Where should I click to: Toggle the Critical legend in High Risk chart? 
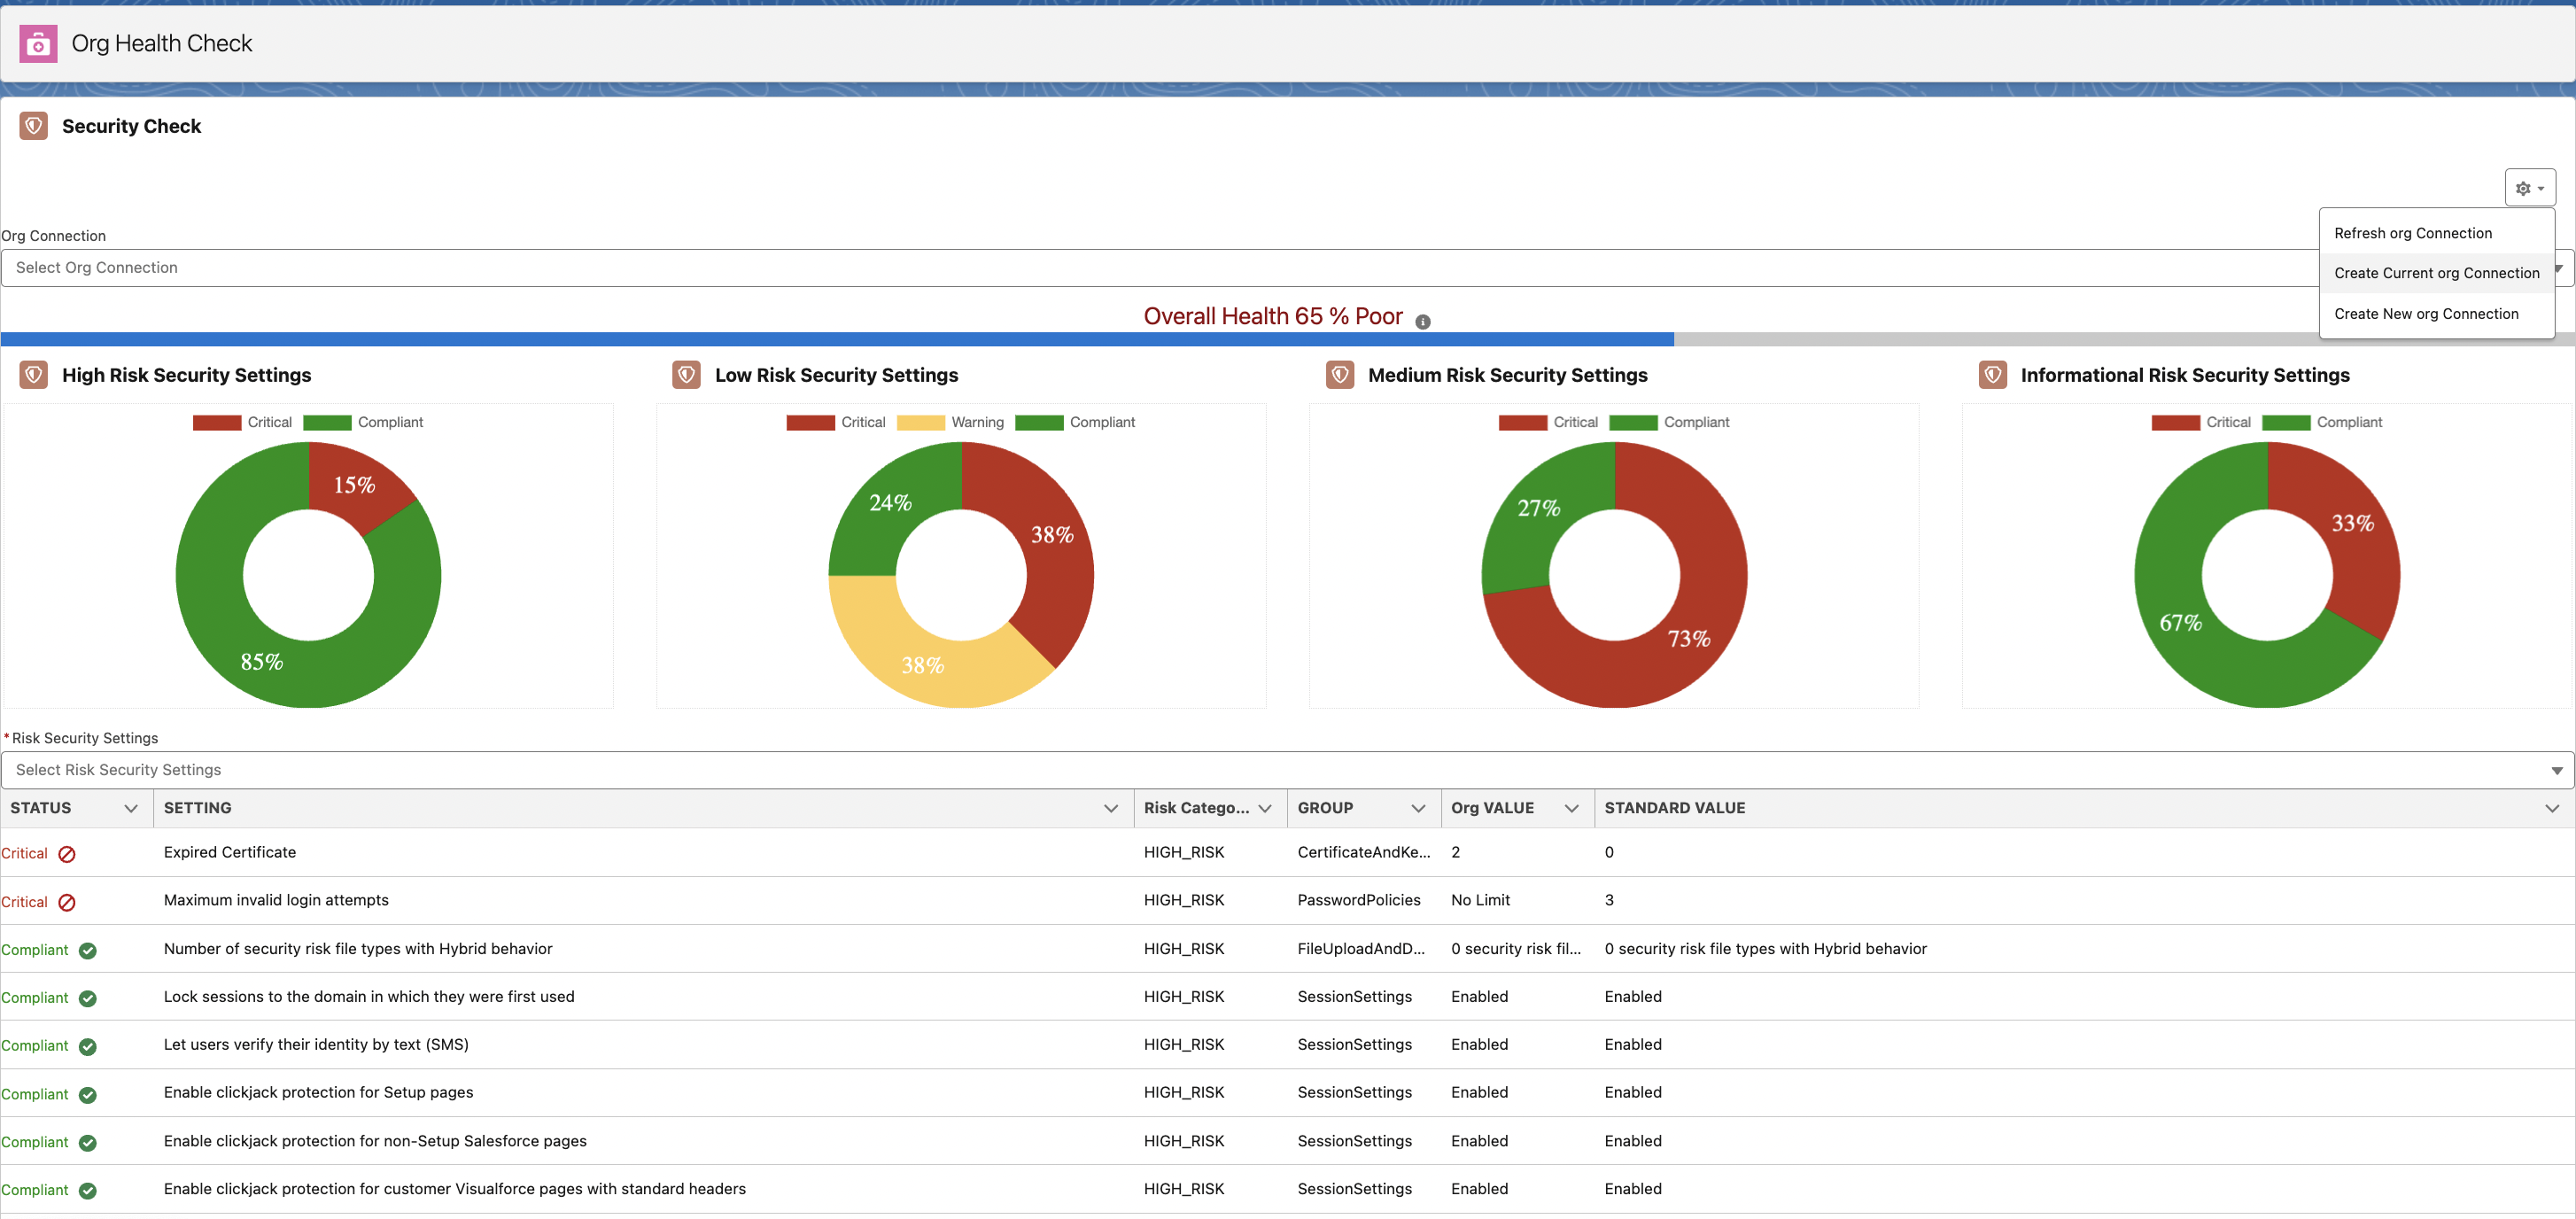pyautogui.click(x=243, y=423)
